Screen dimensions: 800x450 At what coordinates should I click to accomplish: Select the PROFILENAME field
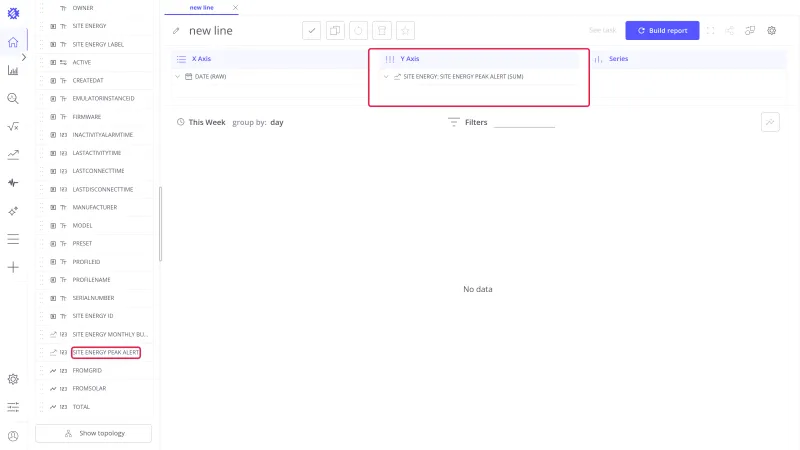(91, 280)
